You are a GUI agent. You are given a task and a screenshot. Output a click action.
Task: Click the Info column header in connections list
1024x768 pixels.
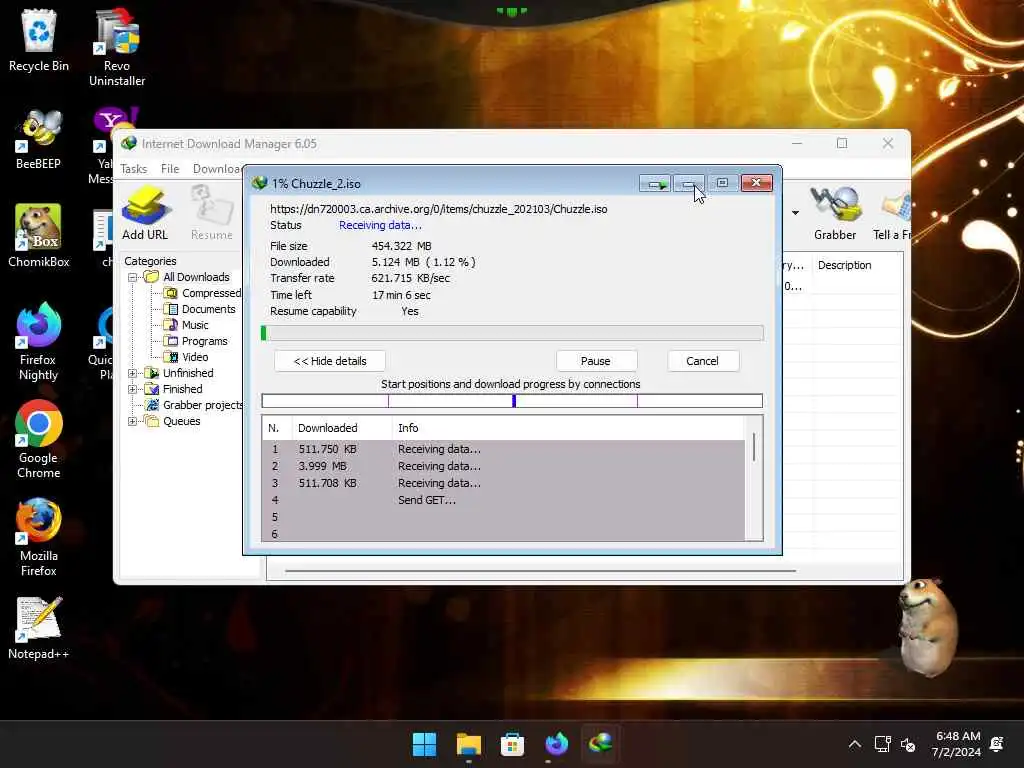pos(568,428)
